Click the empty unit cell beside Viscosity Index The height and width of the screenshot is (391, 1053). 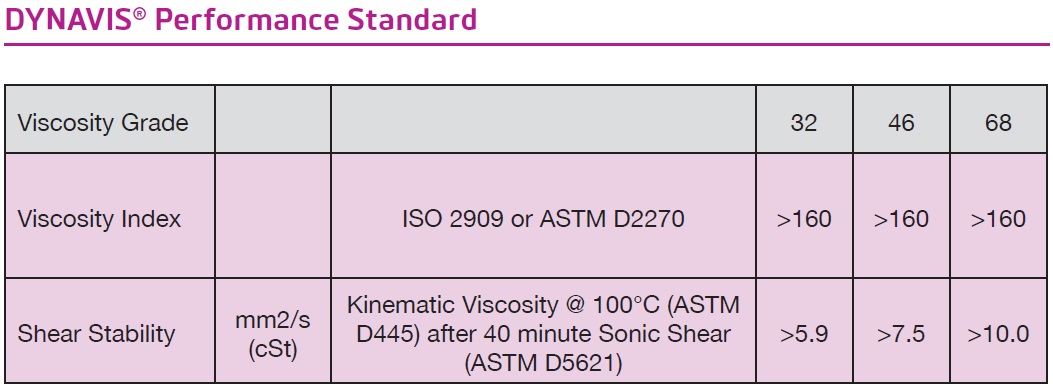coord(273,215)
